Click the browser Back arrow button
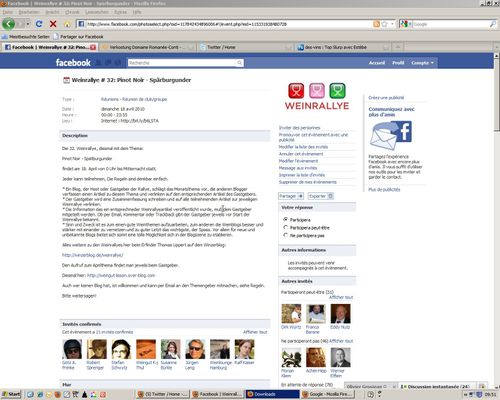The image size is (500, 400). pos(8,24)
